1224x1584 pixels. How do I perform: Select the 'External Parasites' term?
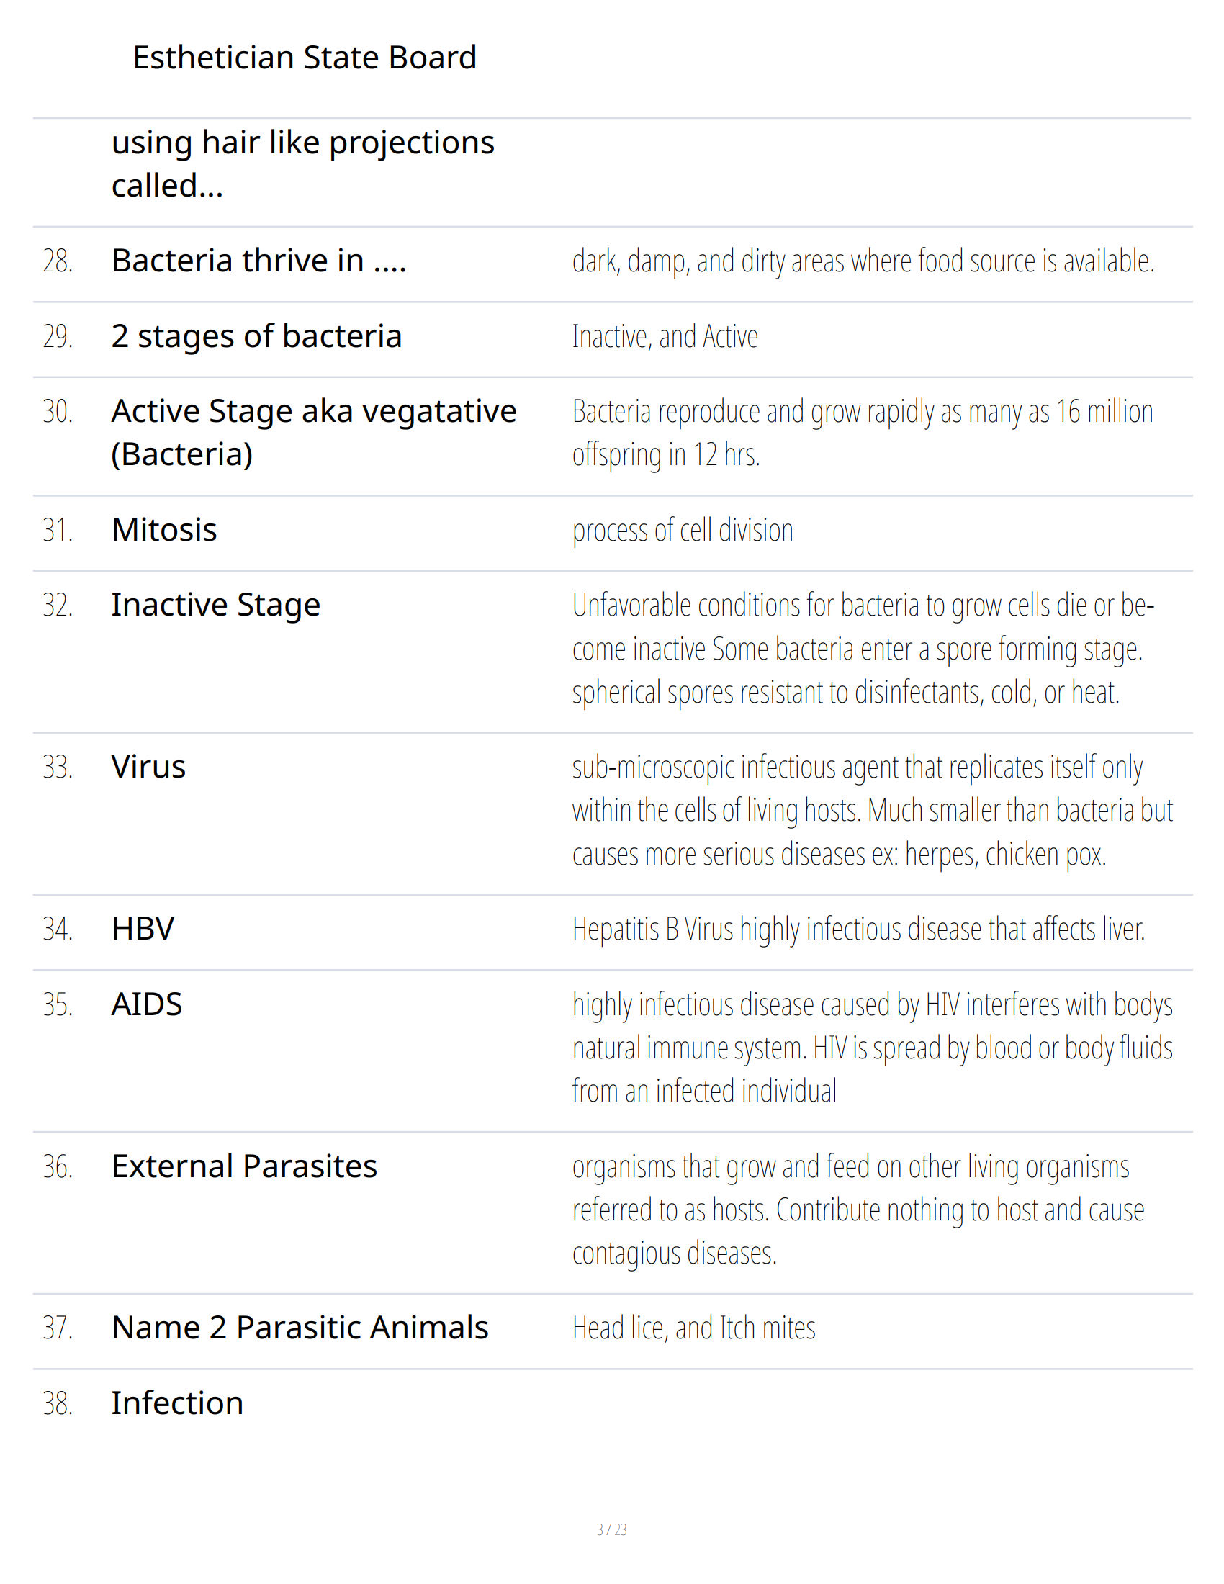tap(244, 1166)
